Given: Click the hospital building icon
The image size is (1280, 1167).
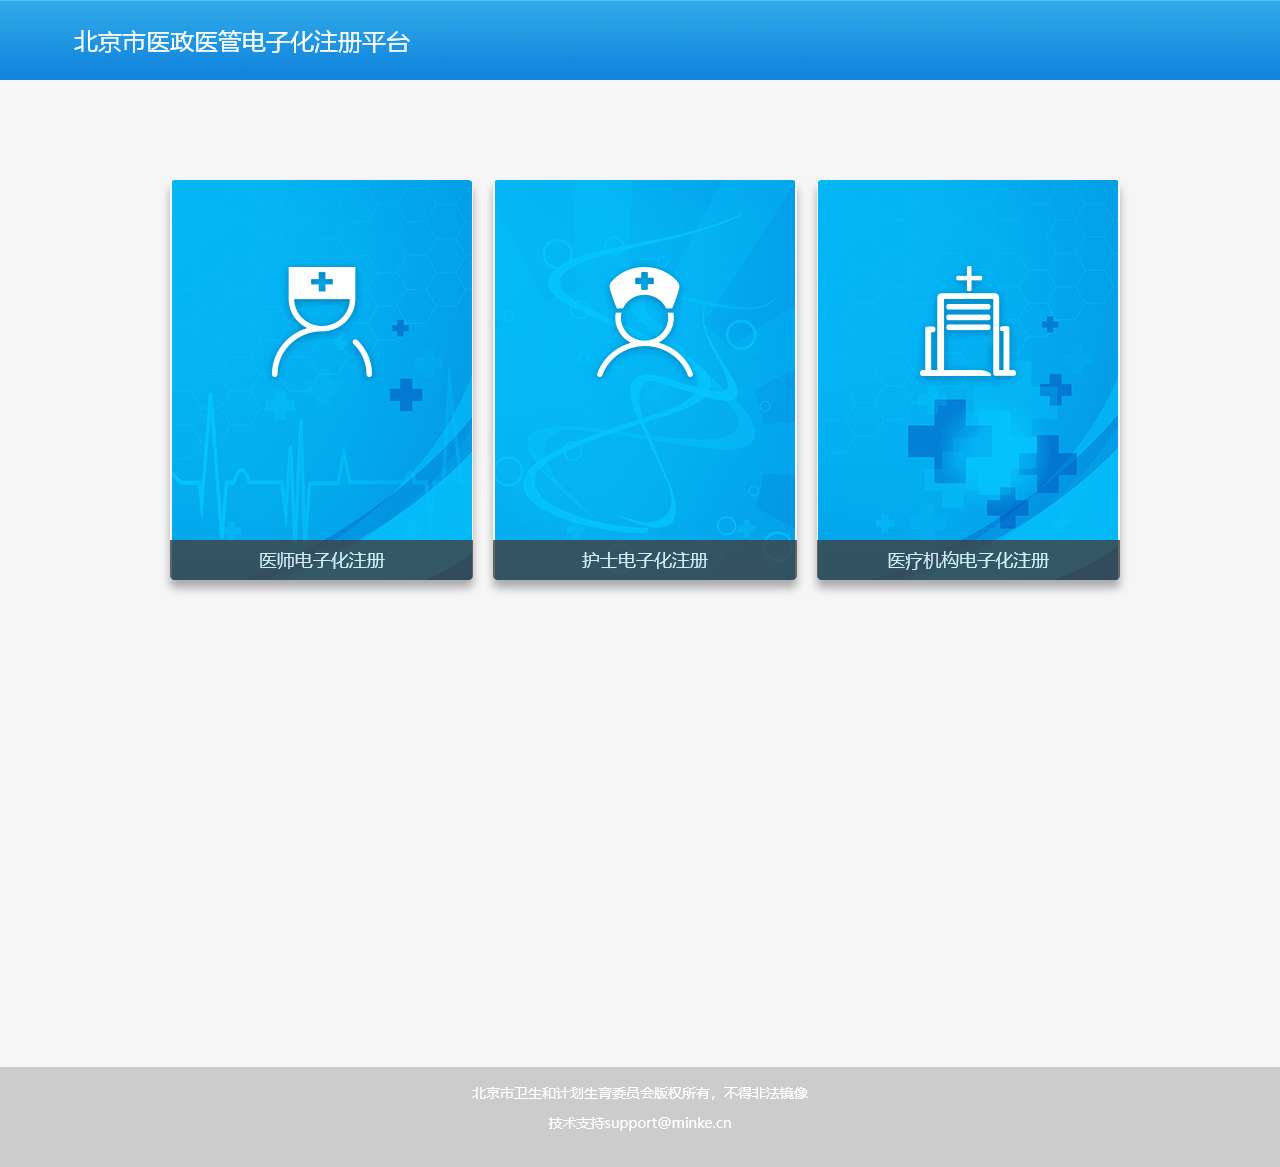Looking at the screenshot, I should (968, 321).
